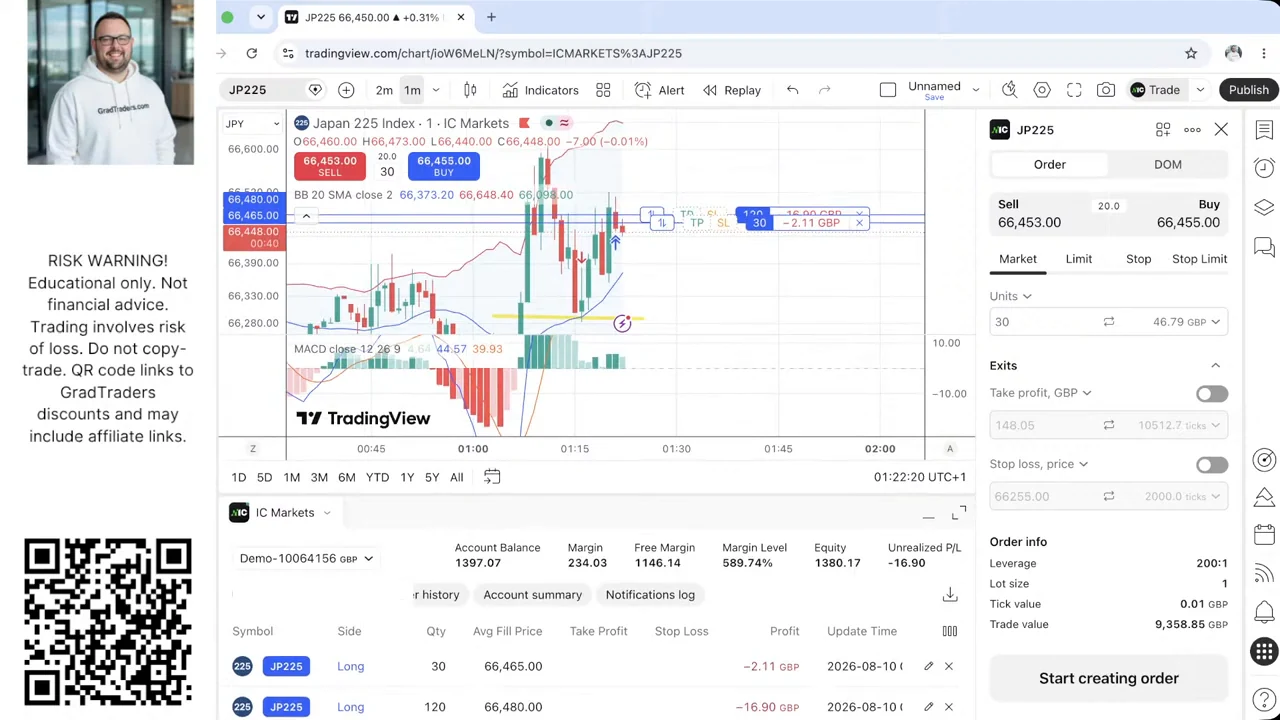Click Start creating order button
1280x720 pixels.
[x=1109, y=678]
